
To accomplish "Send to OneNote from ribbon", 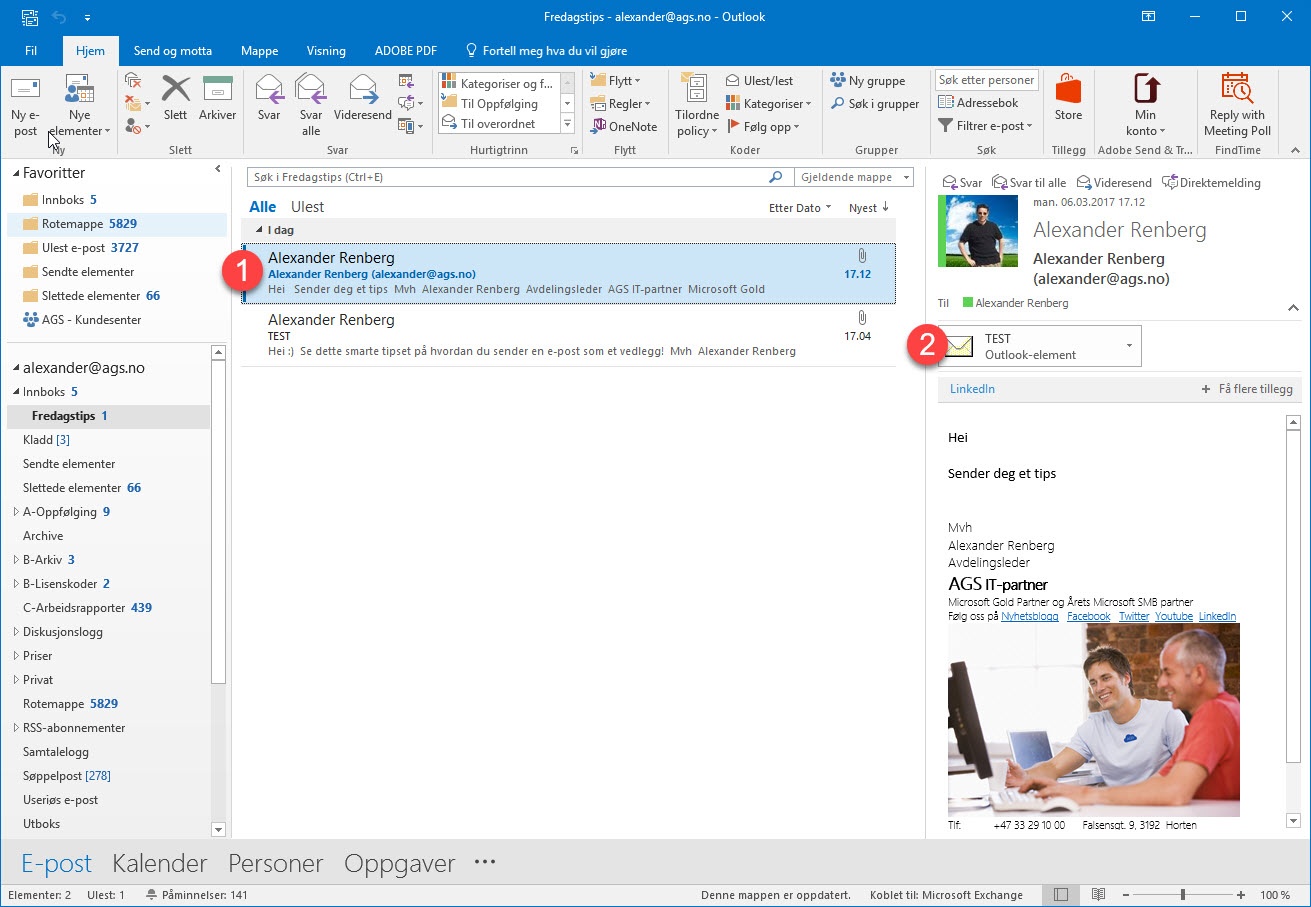I will [x=624, y=127].
